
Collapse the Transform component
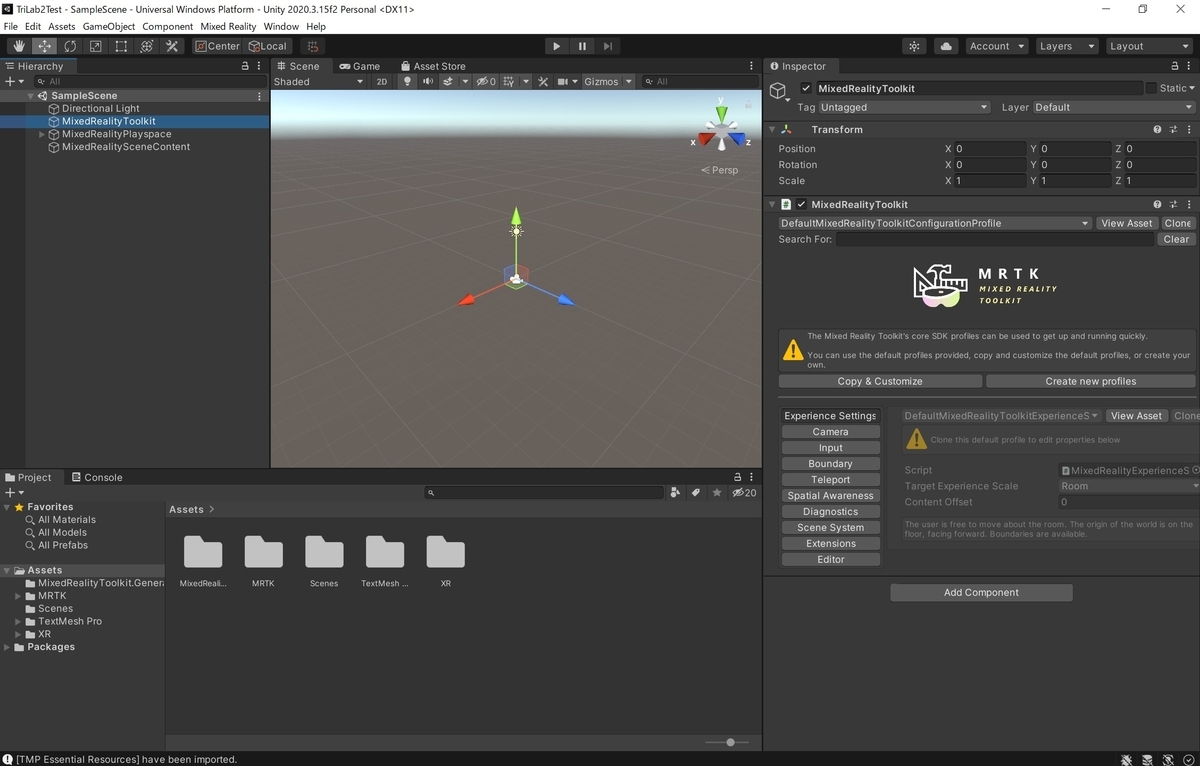771,129
